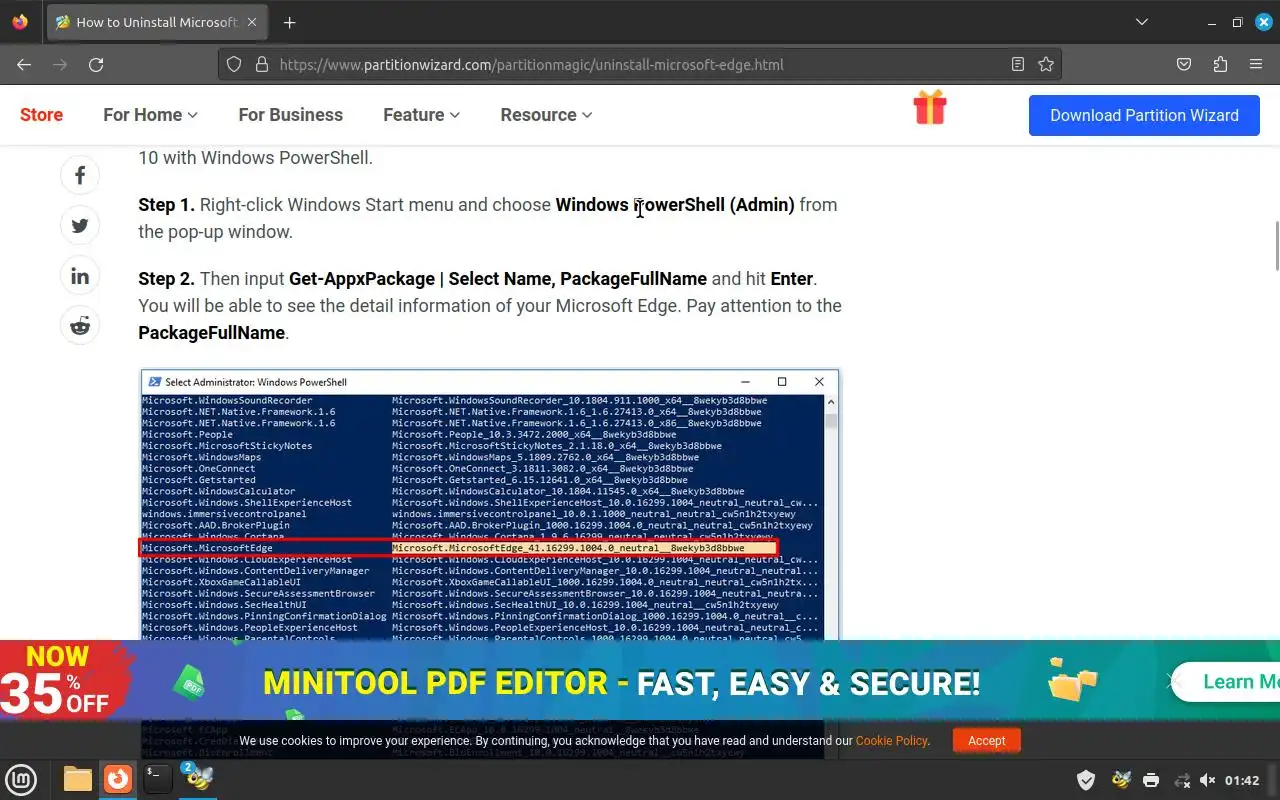Open the Store menu item

coord(41,115)
